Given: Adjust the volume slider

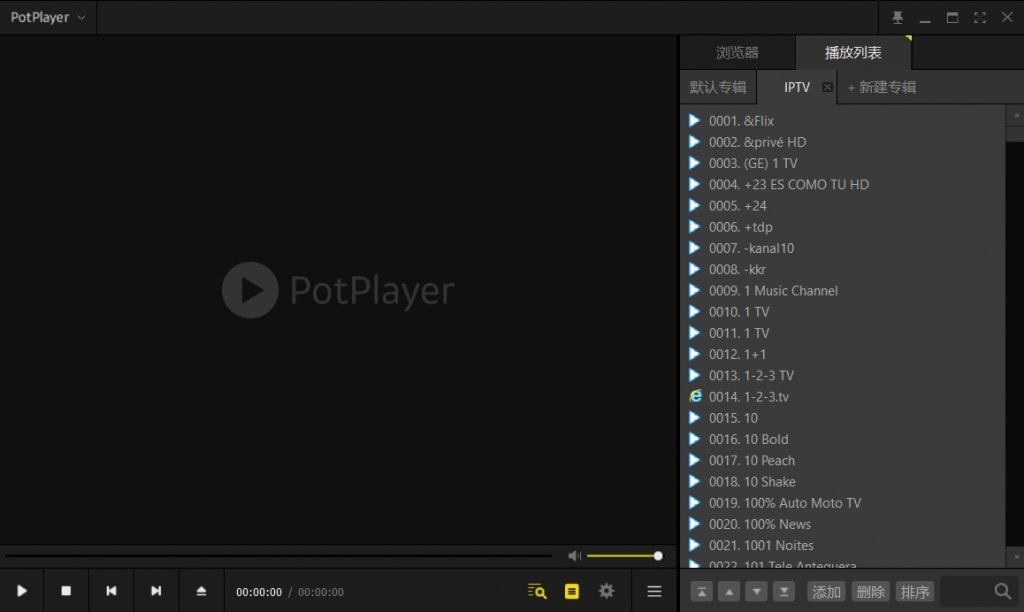Looking at the screenshot, I should click(x=624, y=556).
